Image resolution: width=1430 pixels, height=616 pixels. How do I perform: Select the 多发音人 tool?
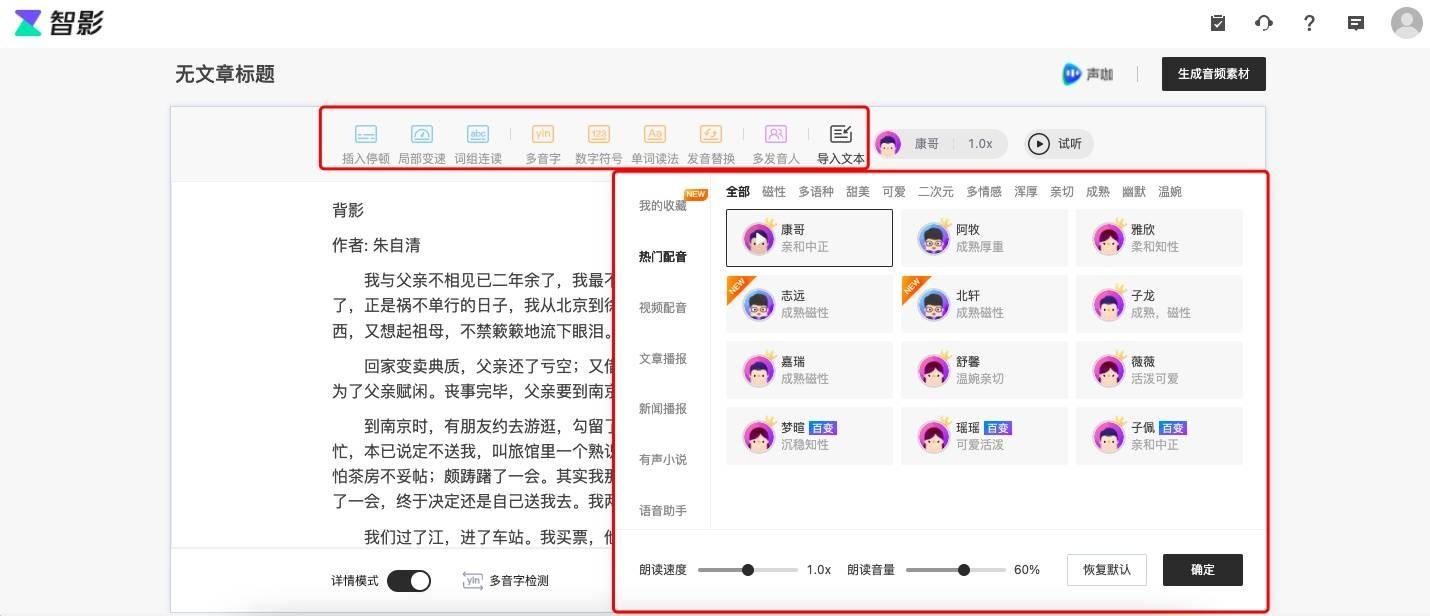776,144
